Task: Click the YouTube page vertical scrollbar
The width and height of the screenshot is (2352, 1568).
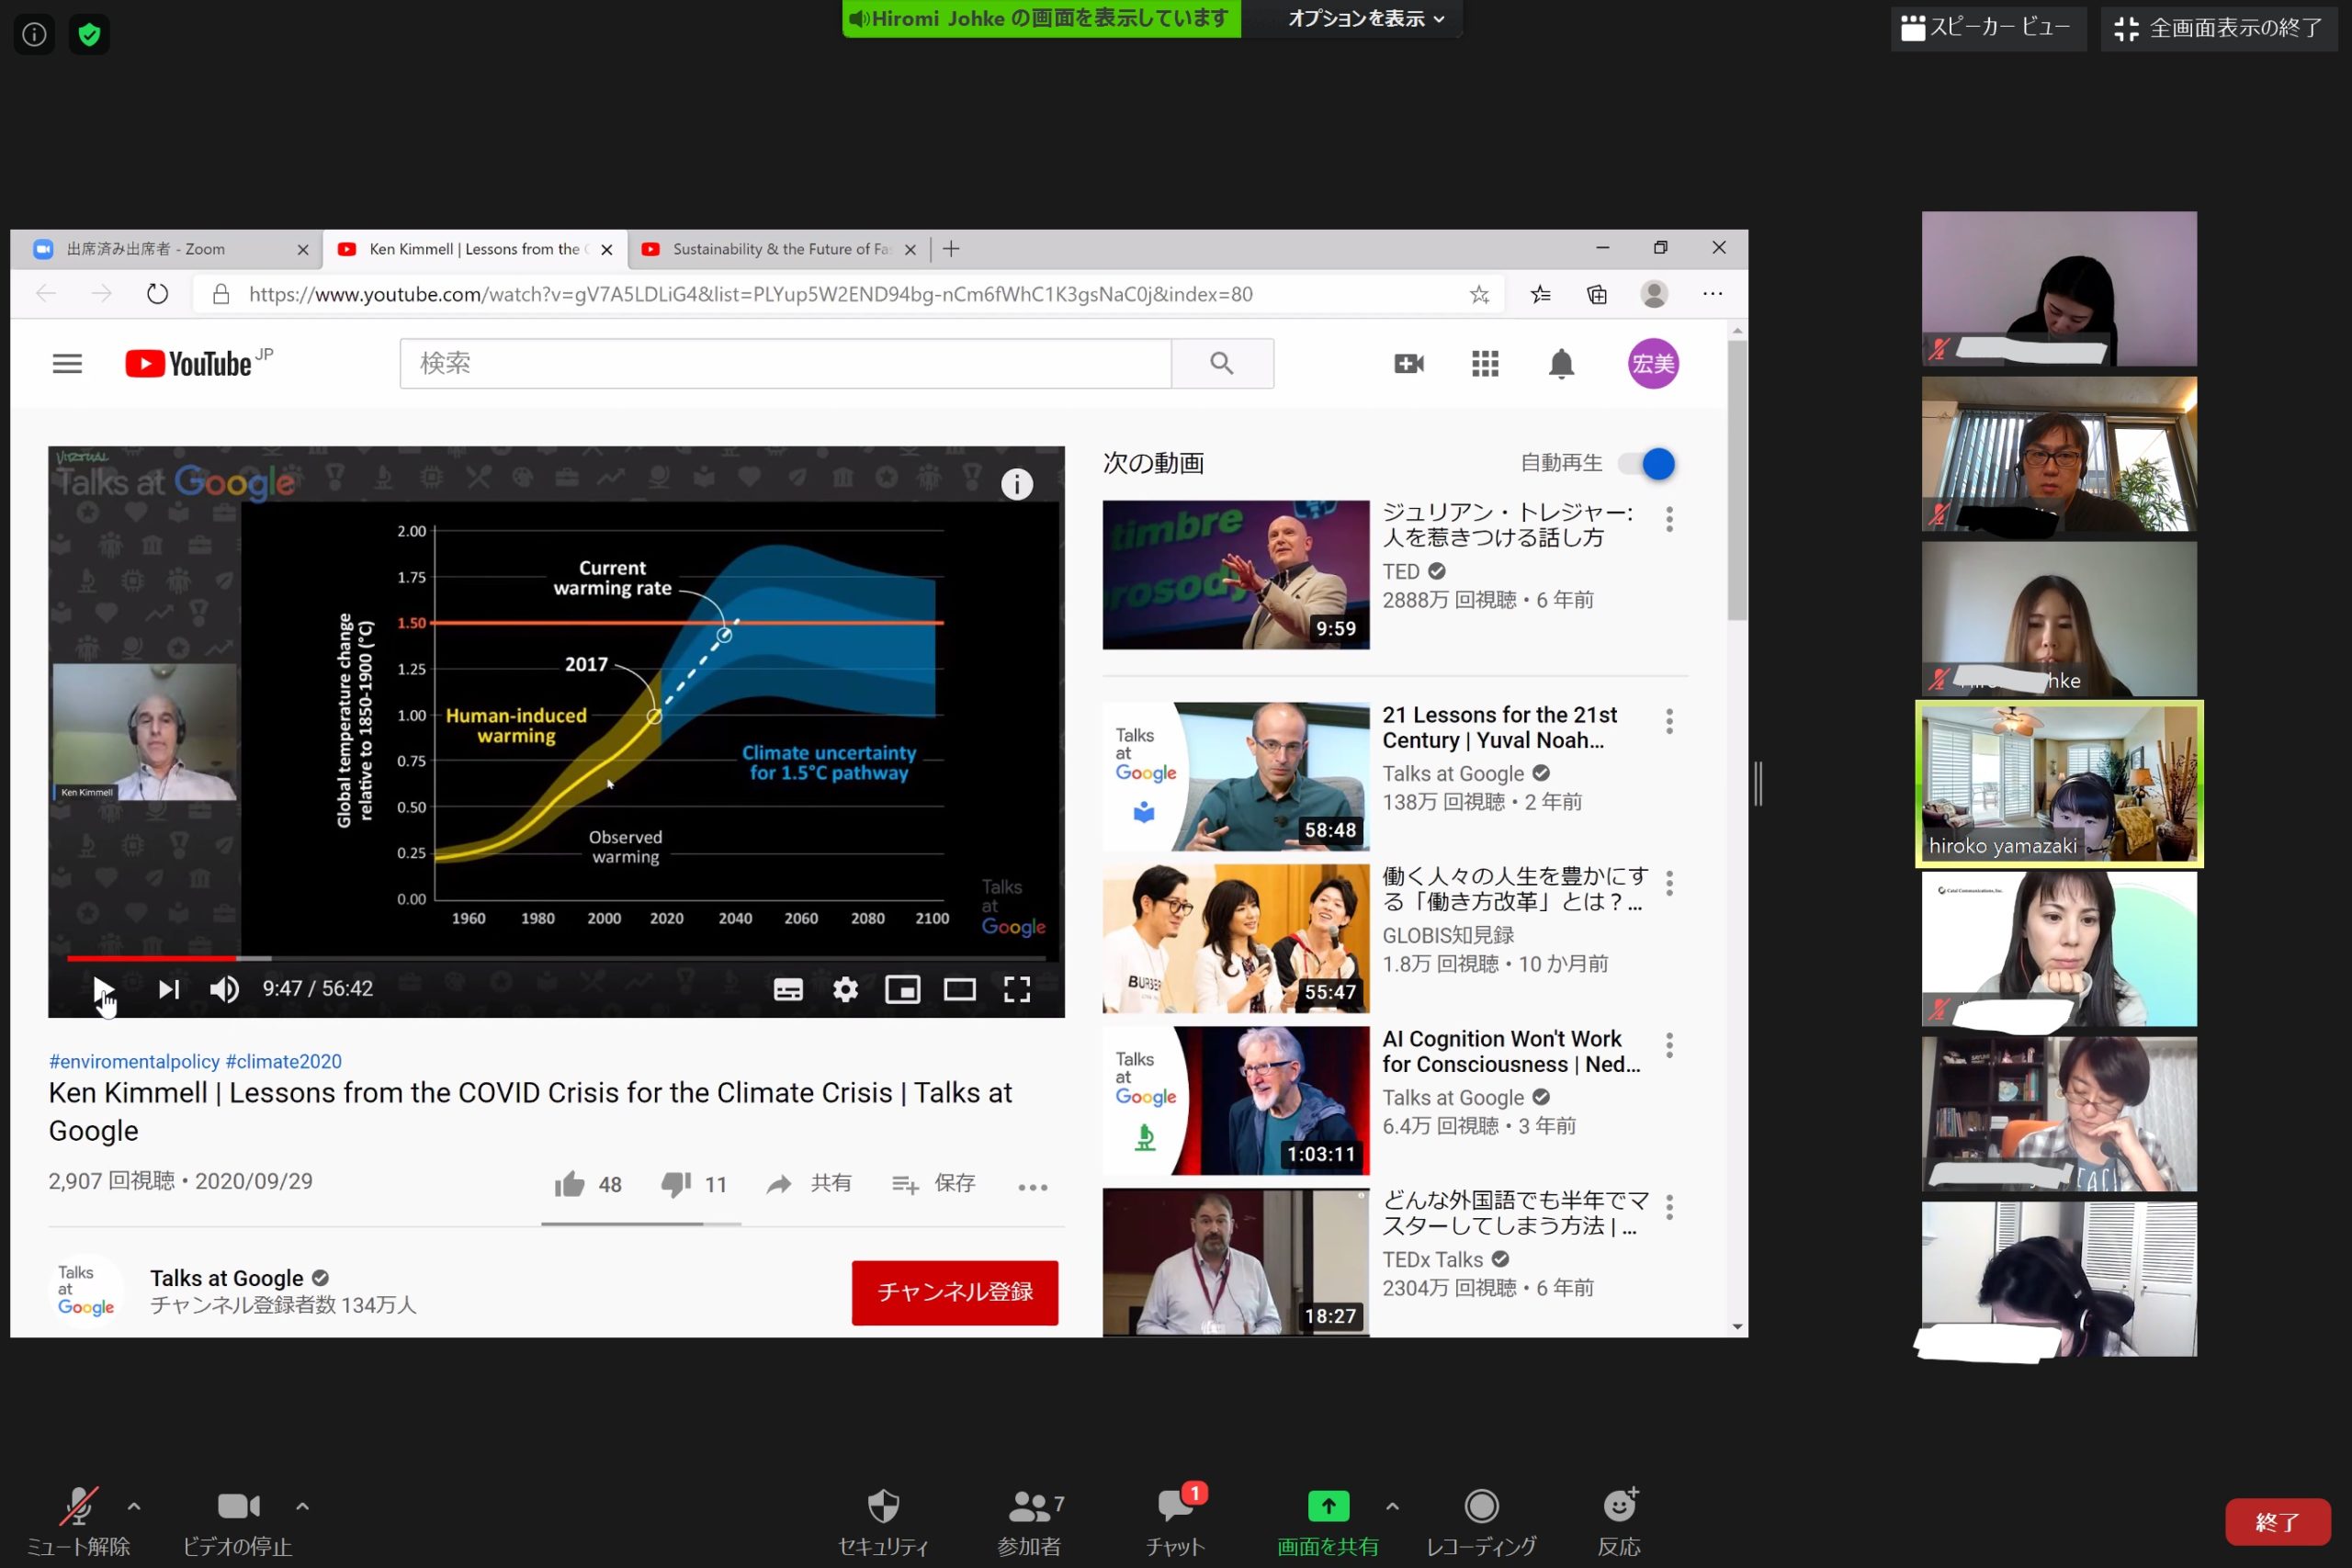Action: (x=1737, y=480)
